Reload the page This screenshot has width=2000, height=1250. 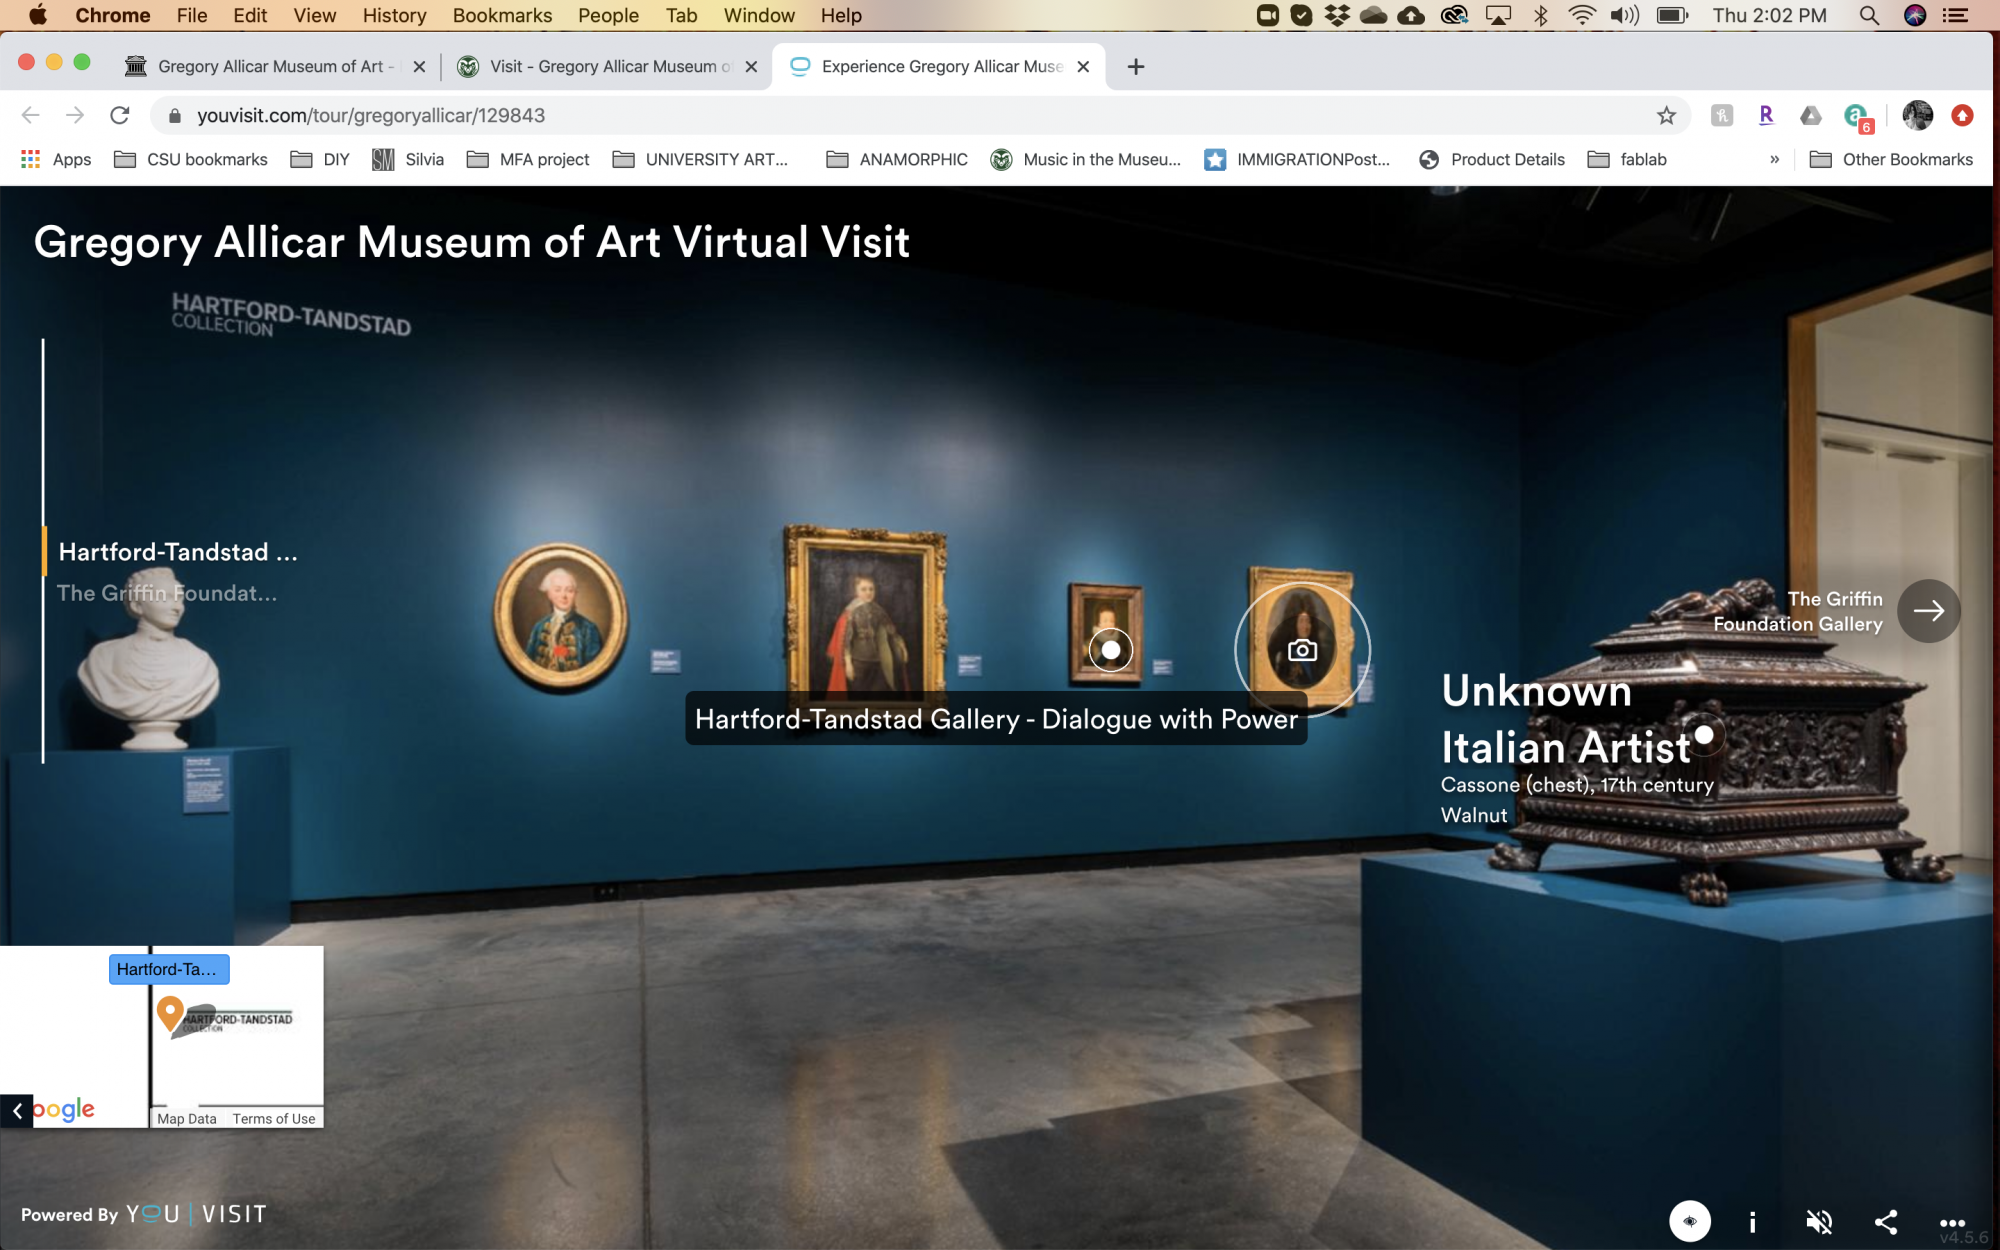click(x=120, y=115)
